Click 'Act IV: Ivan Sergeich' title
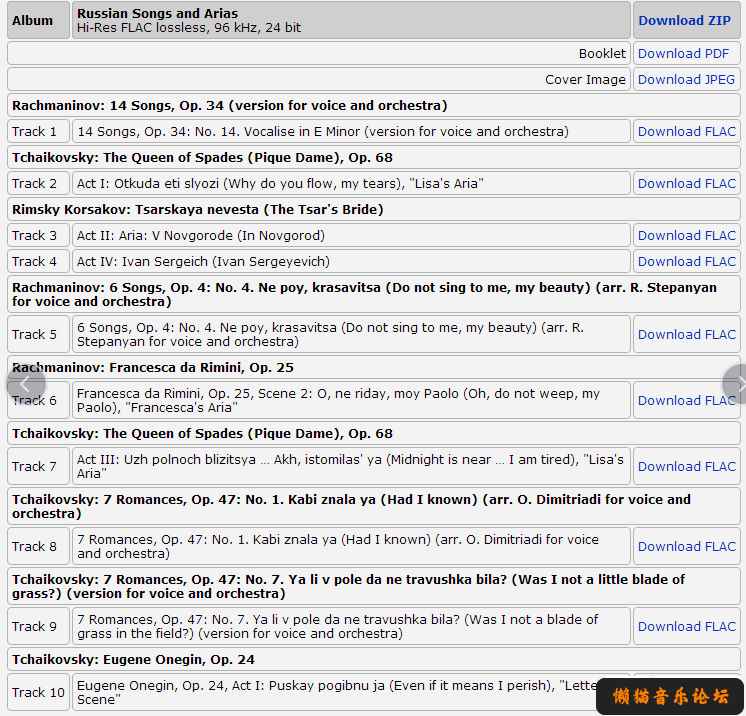The image size is (746, 716). click(x=203, y=262)
